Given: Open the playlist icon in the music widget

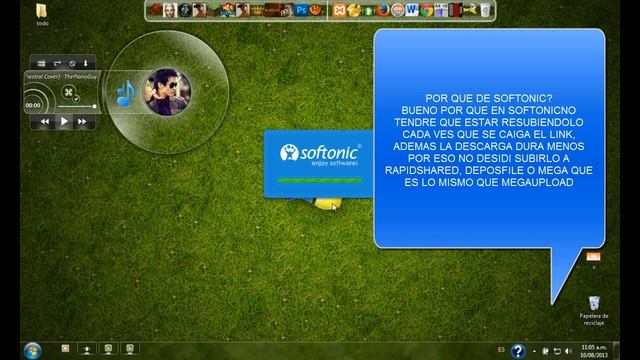Looking at the screenshot, I should coord(41,63).
